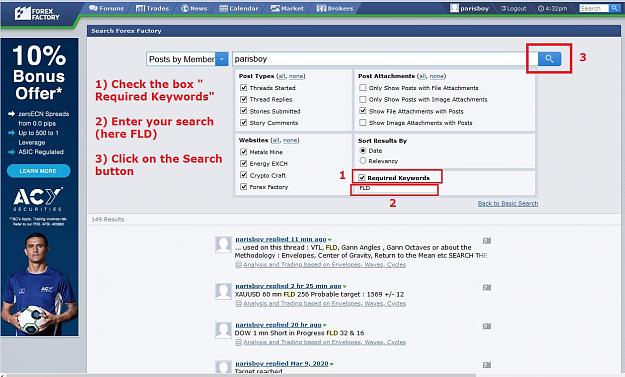Uncheck Stories Submitted

244,111
